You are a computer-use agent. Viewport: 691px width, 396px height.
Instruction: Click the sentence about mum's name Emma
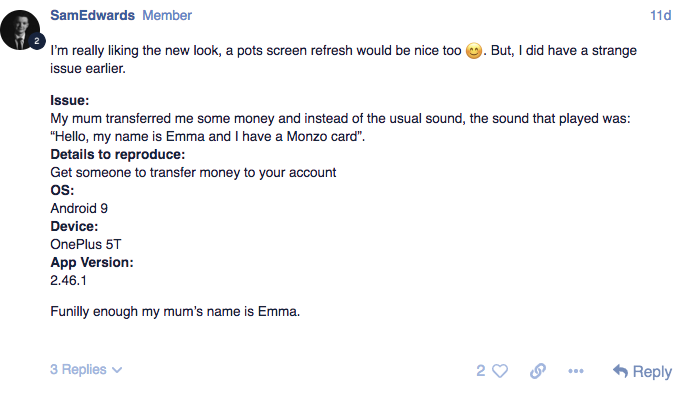tap(175, 312)
